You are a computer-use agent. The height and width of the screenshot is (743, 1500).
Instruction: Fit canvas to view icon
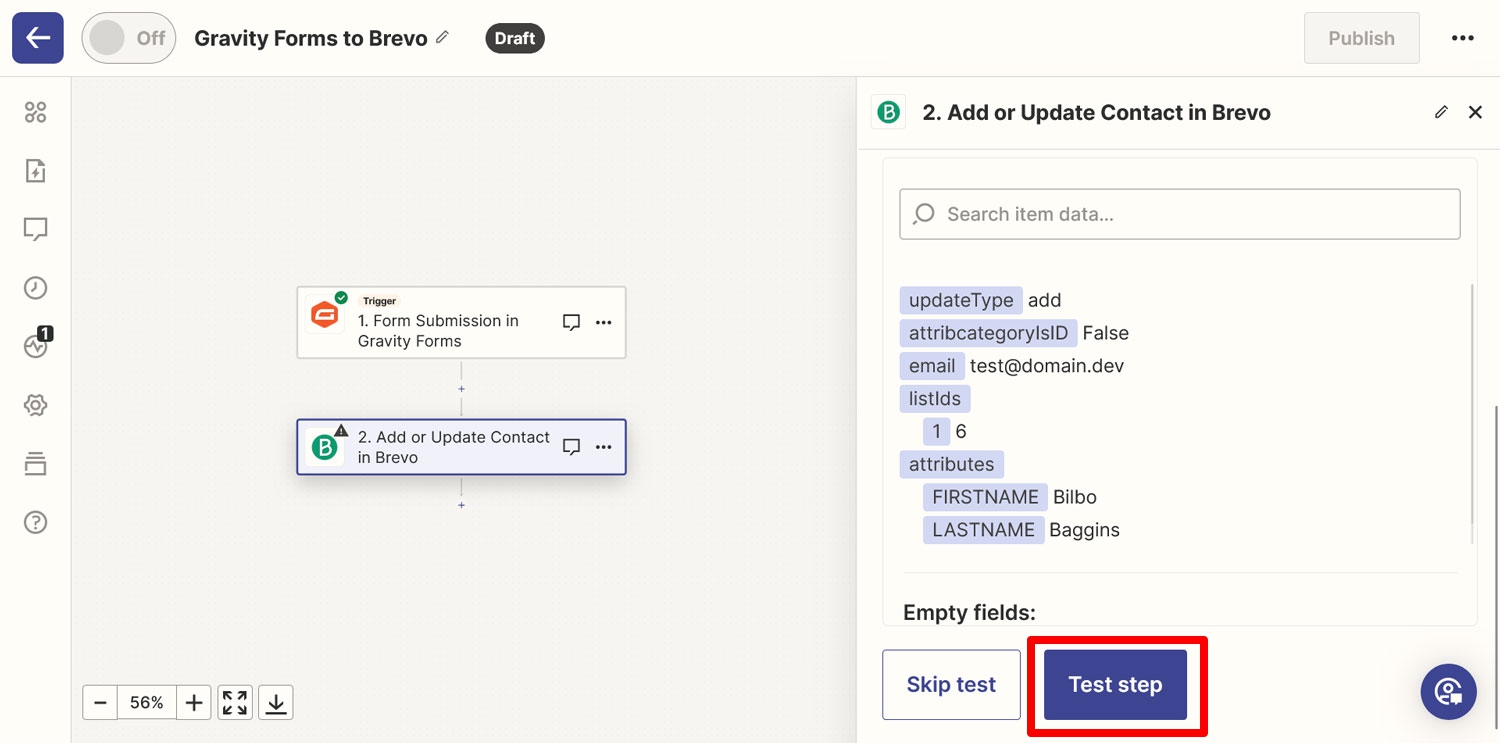(x=235, y=703)
